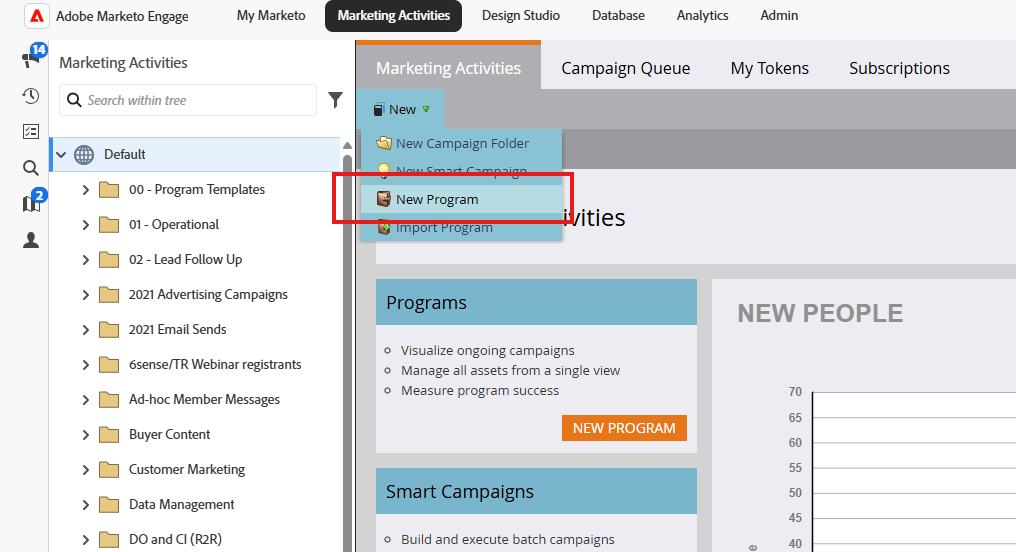Click the Customer Marketing folder icon
The image size is (1016, 552).
[x=109, y=470]
